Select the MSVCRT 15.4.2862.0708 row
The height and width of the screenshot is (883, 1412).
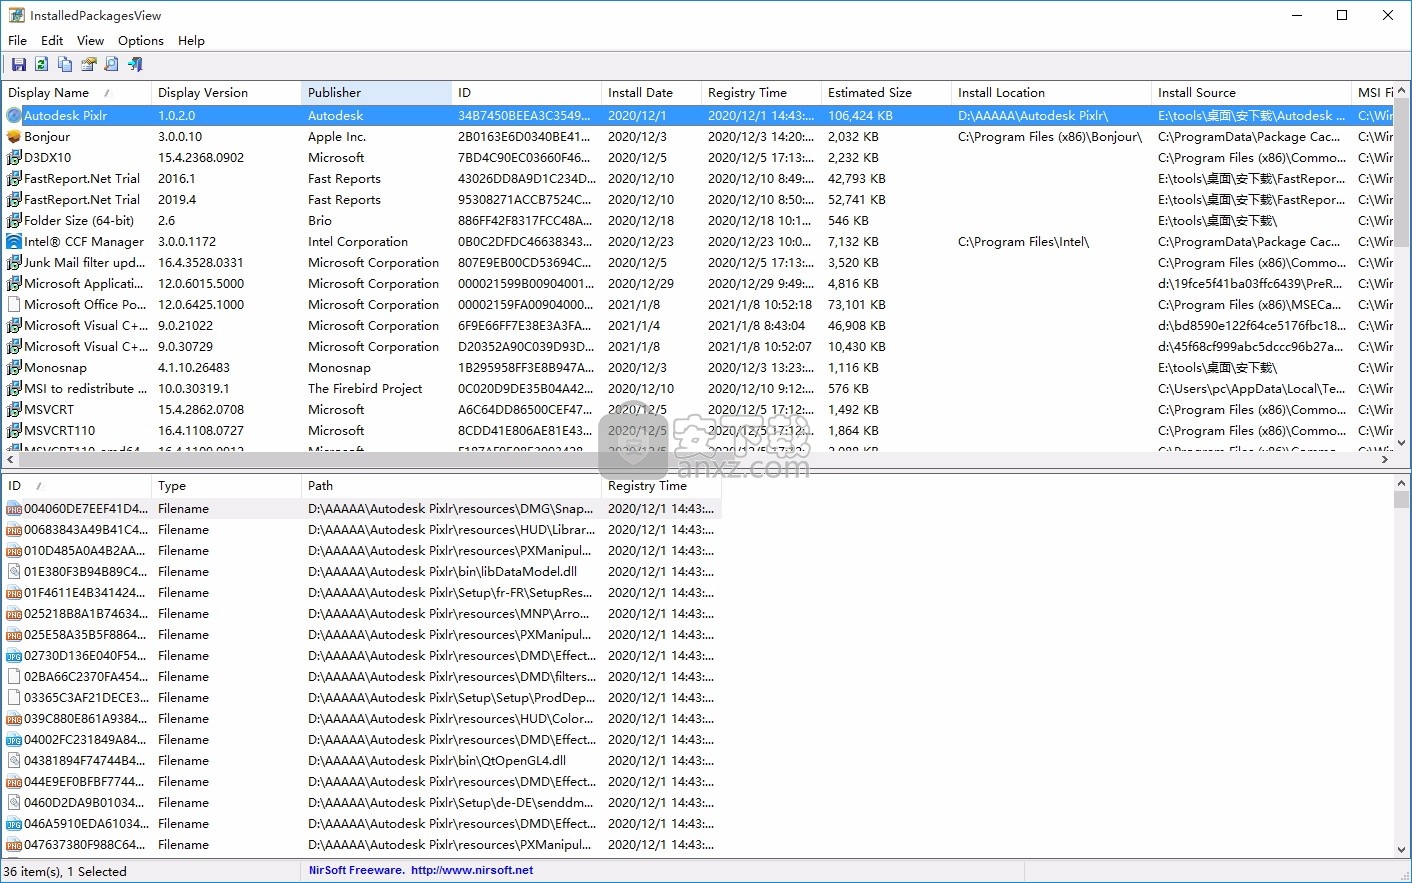point(698,410)
